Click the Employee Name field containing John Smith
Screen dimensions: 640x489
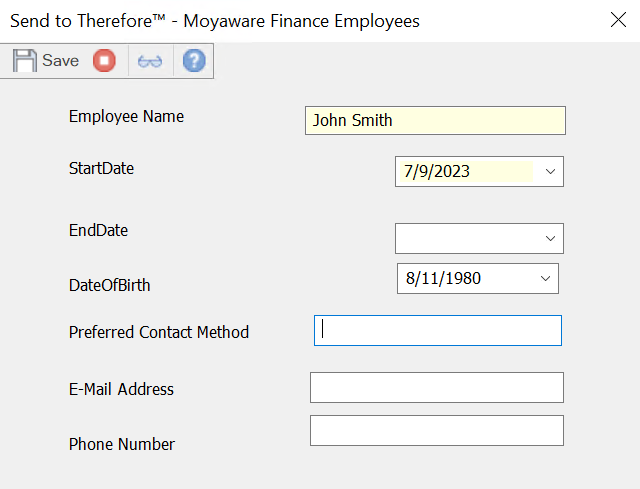pos(435,121)
